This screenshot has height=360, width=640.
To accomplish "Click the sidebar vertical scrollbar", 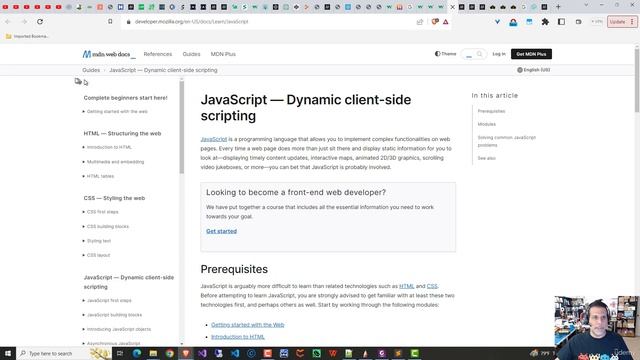I will 182,127.
